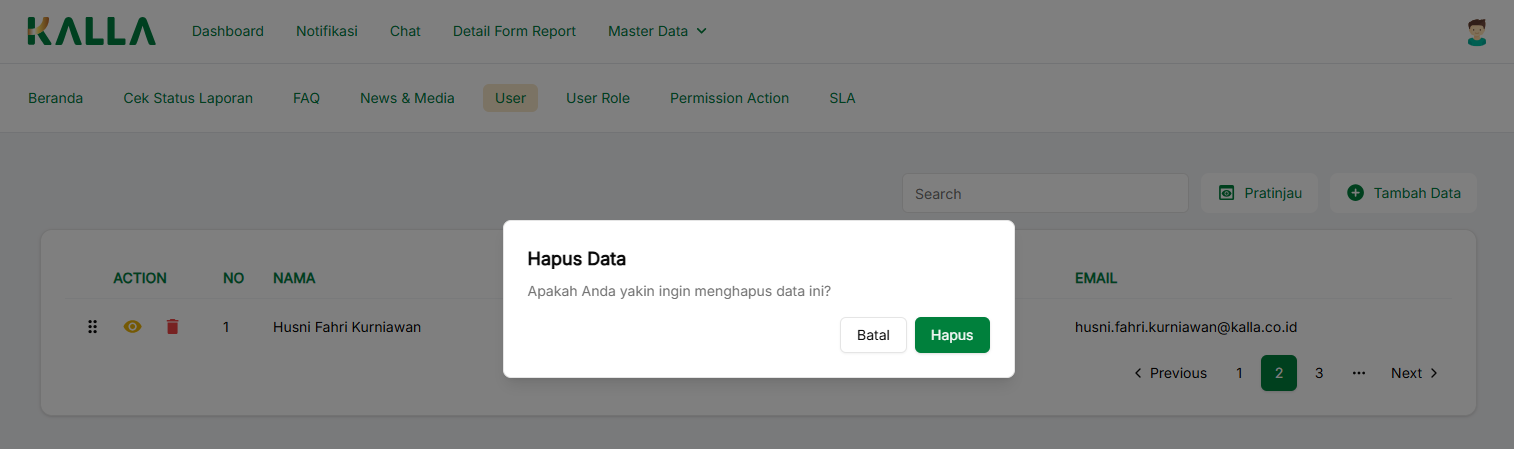This screenshot has height=449, width=1514.
Task: Go to Previous page
Action: tap(1169, 373)
